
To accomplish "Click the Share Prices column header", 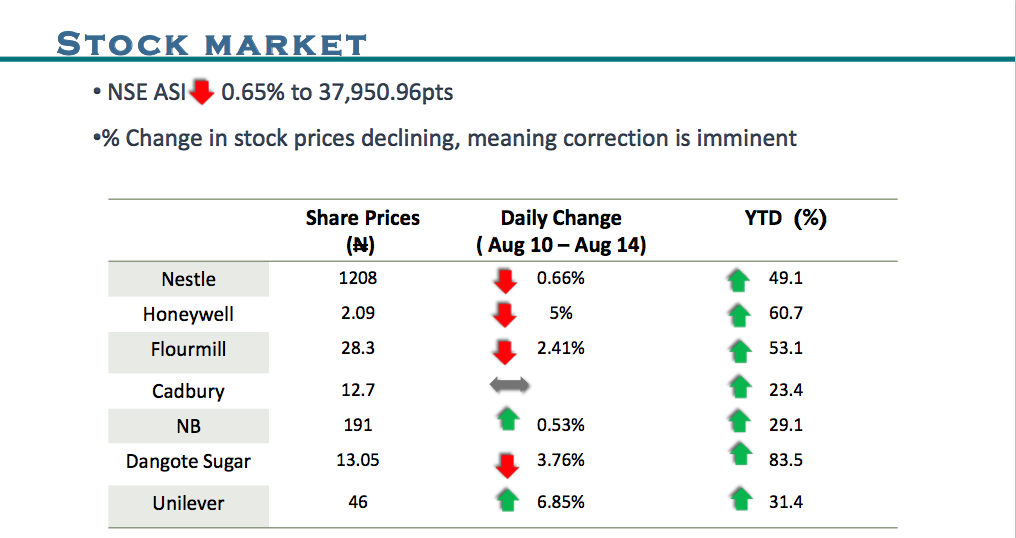I will click(x=362, y=231).
